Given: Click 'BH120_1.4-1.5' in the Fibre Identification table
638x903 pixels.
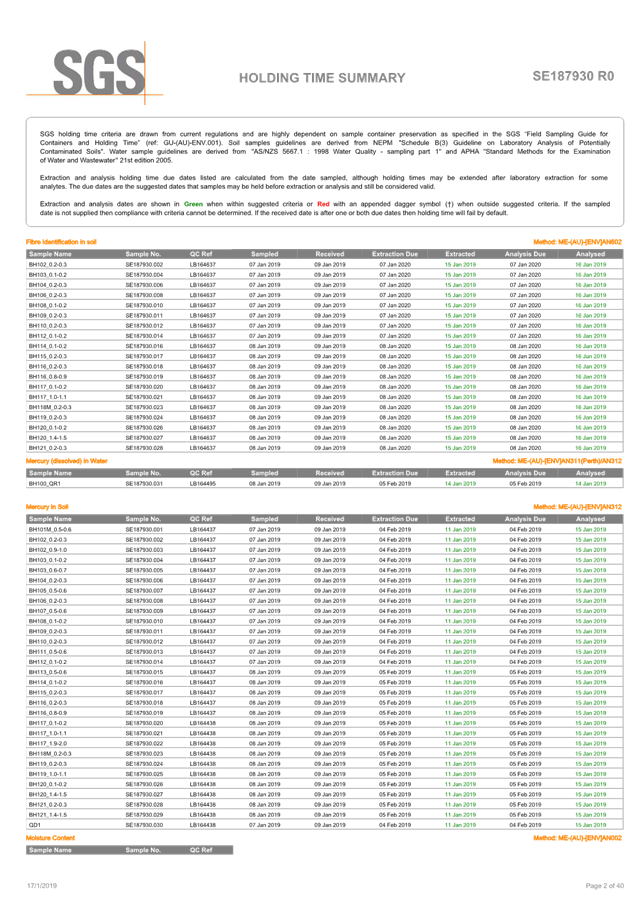Looking at the screenshot, I should pyautogui.click(x=48, y=438).
